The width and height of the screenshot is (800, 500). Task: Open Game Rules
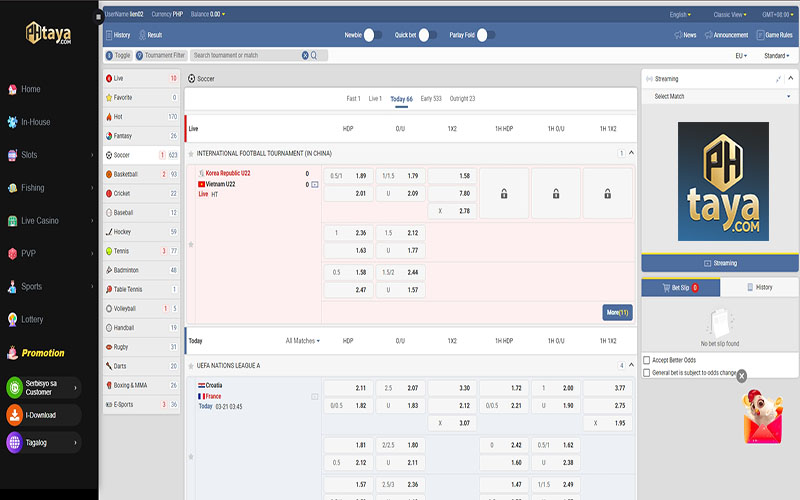click(774, 35)
